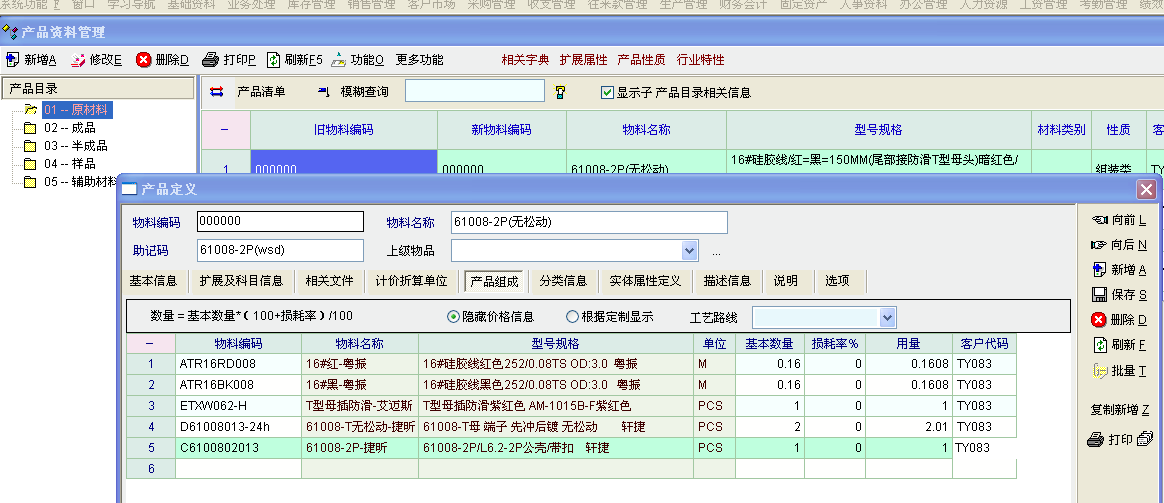
Task: Click the filter icon beside fuzzy search box
Action: (x=560, y=92)
